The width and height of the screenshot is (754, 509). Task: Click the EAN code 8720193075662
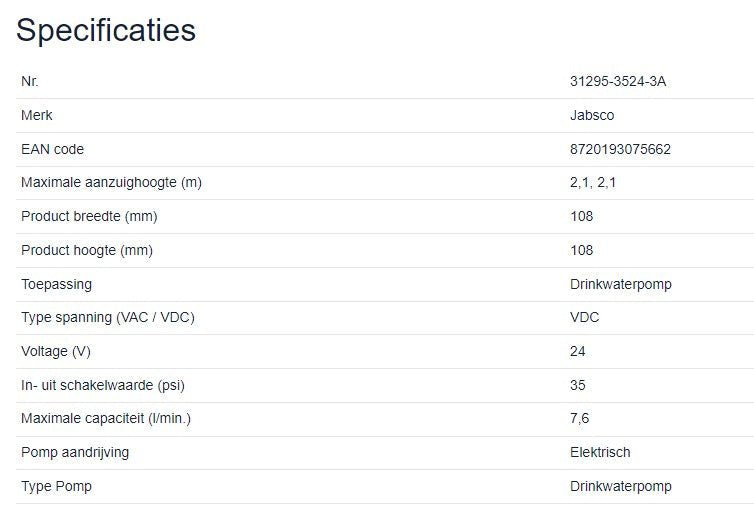(620, 149)
